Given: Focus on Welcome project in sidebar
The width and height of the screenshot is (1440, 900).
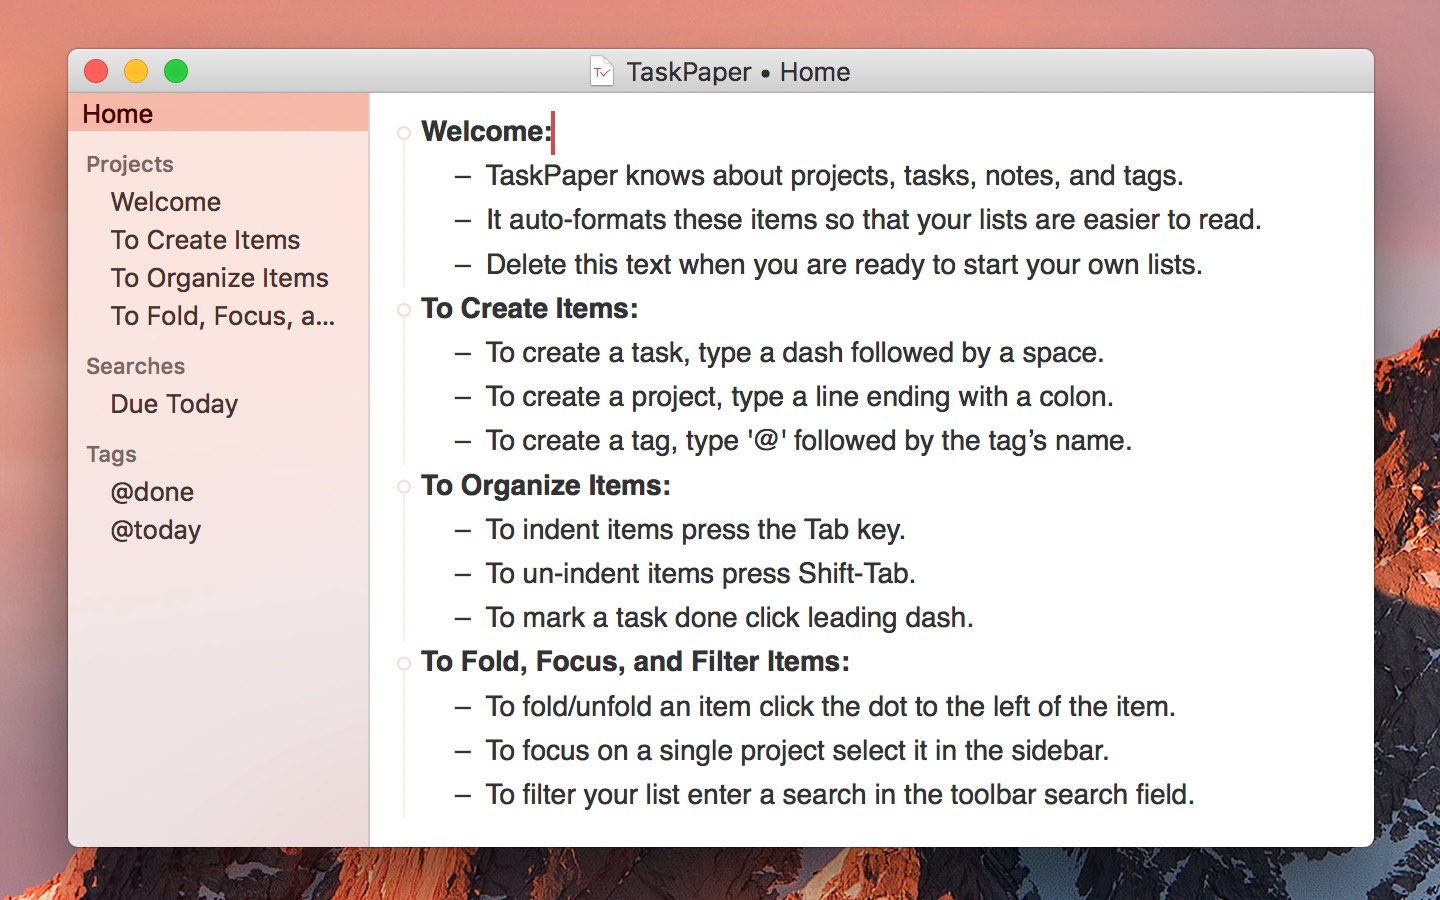Looking at the screenshot, I should click(x=166, y=202).
